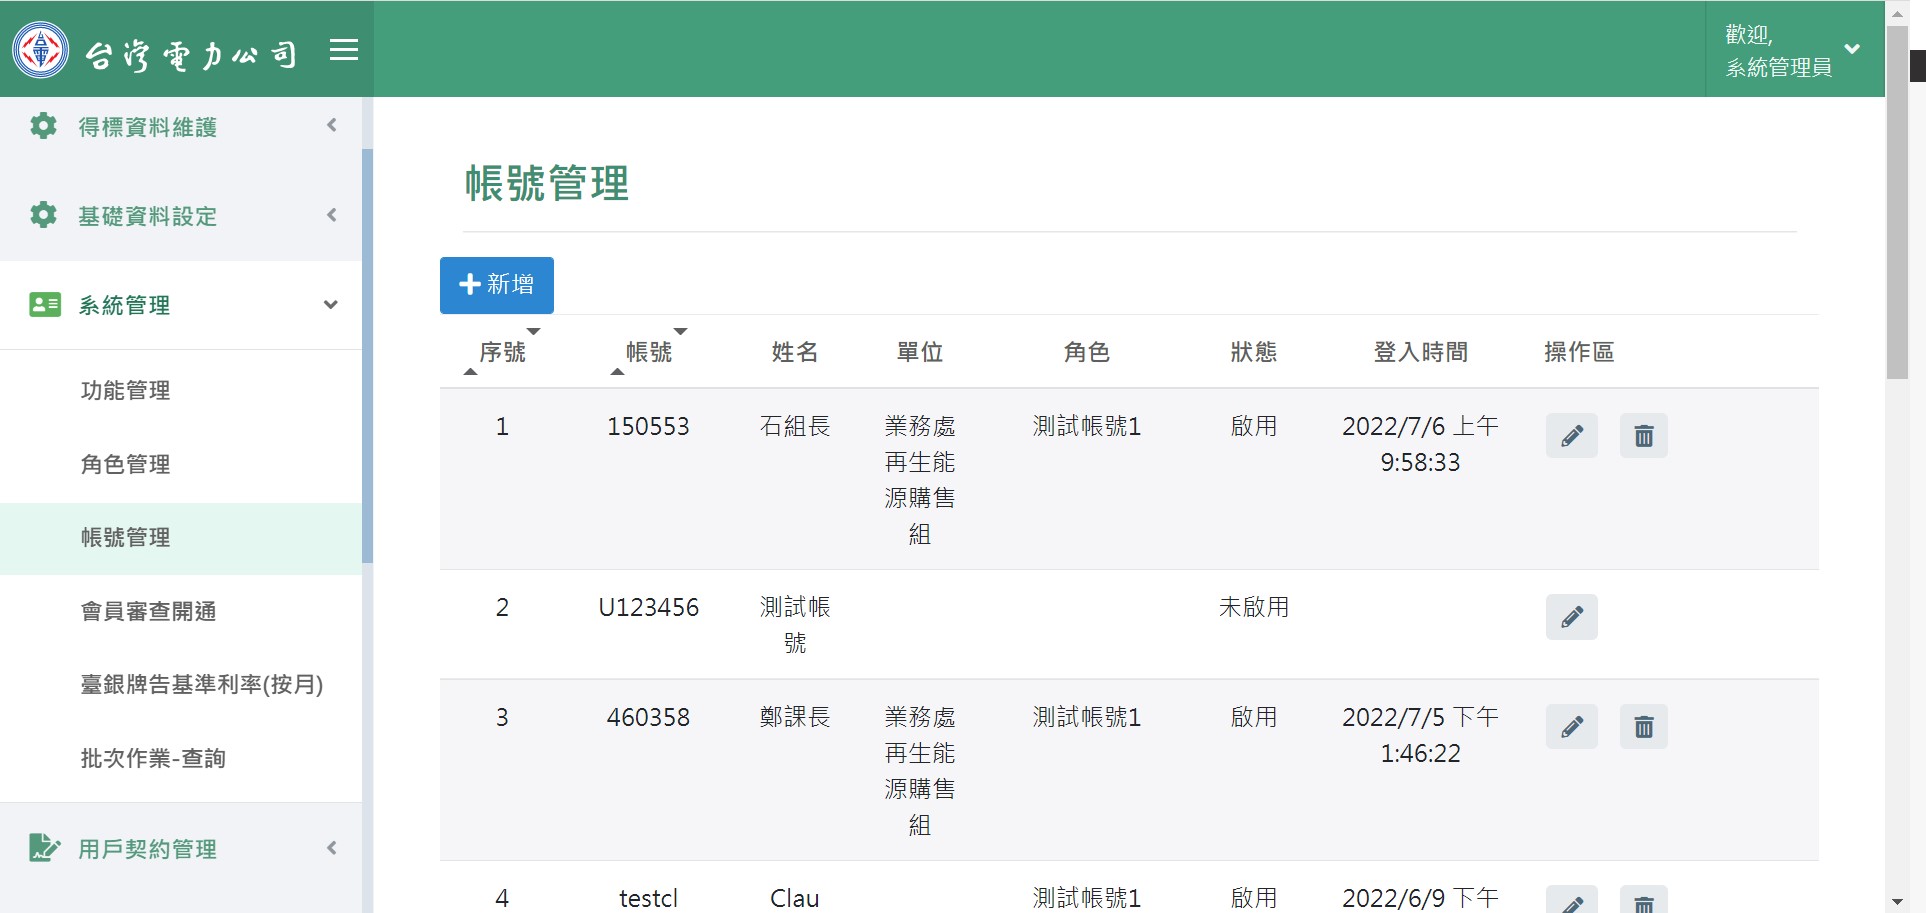Sort the 序號 column descending
1926x913 pixels.
533,331
